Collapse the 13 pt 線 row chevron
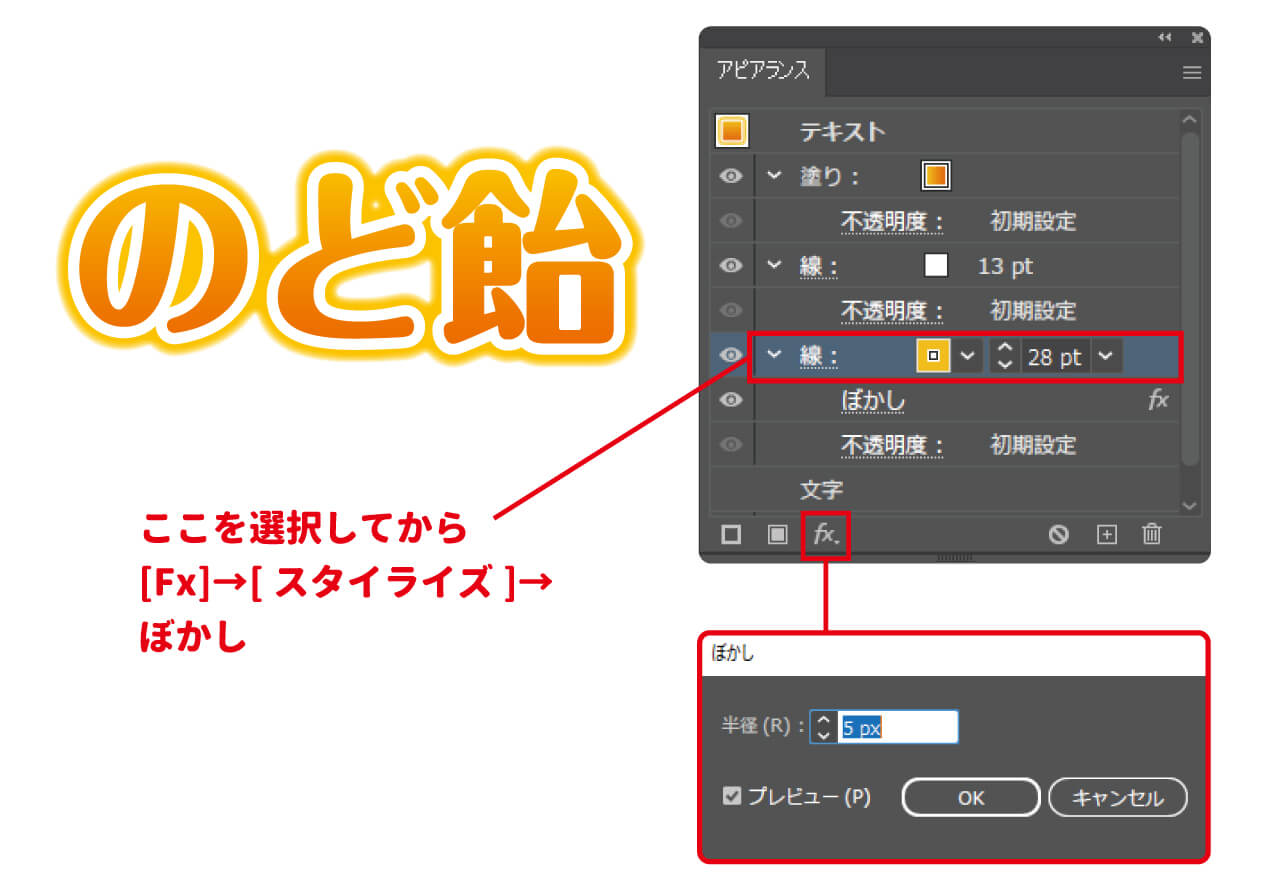The image size is (1280, 885). [x=772, y=266]
